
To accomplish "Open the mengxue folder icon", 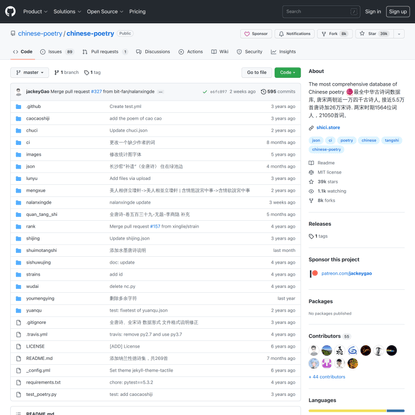I will click(x=19, y=191).
